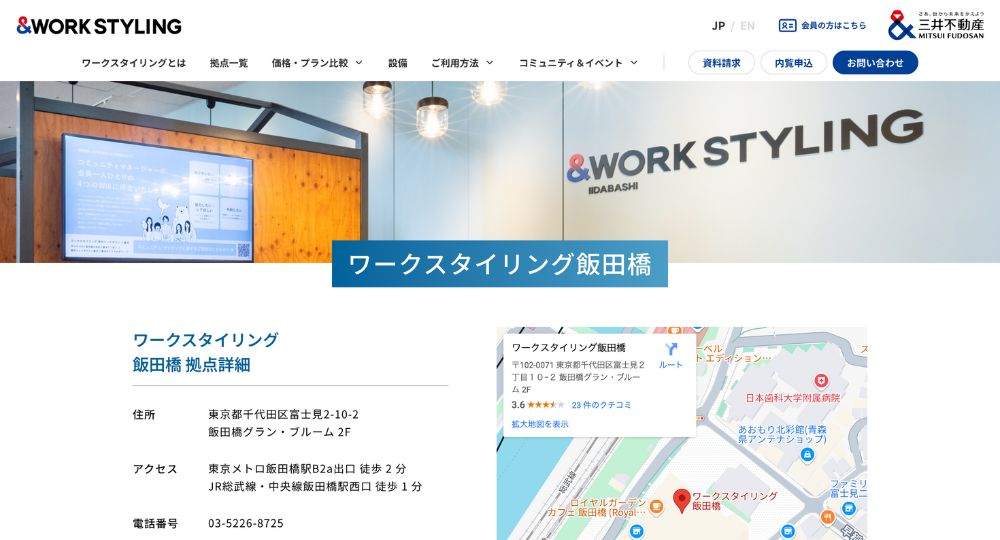Click 飯田橋グラン・ブルーム 2F text

tap(279, 432)
